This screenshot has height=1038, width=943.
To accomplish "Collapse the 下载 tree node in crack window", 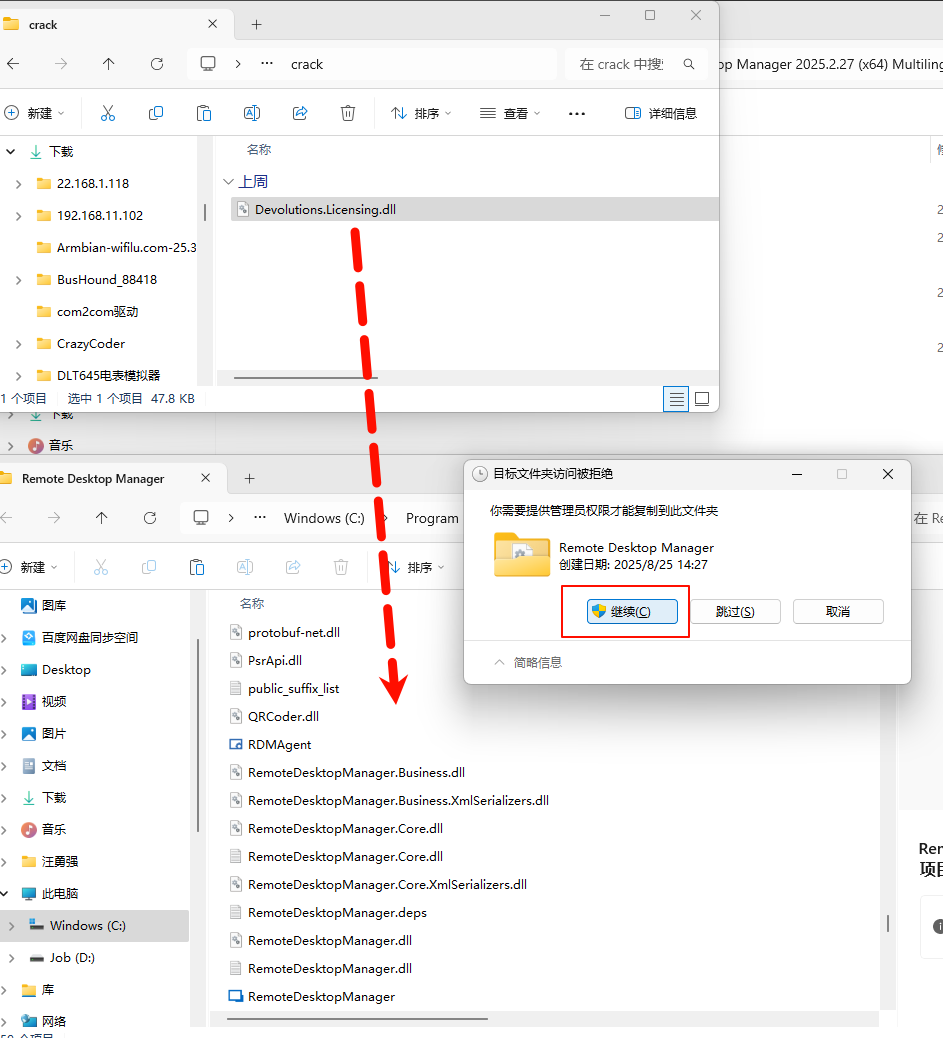I will pyautogui.click(x=11, y=152).
